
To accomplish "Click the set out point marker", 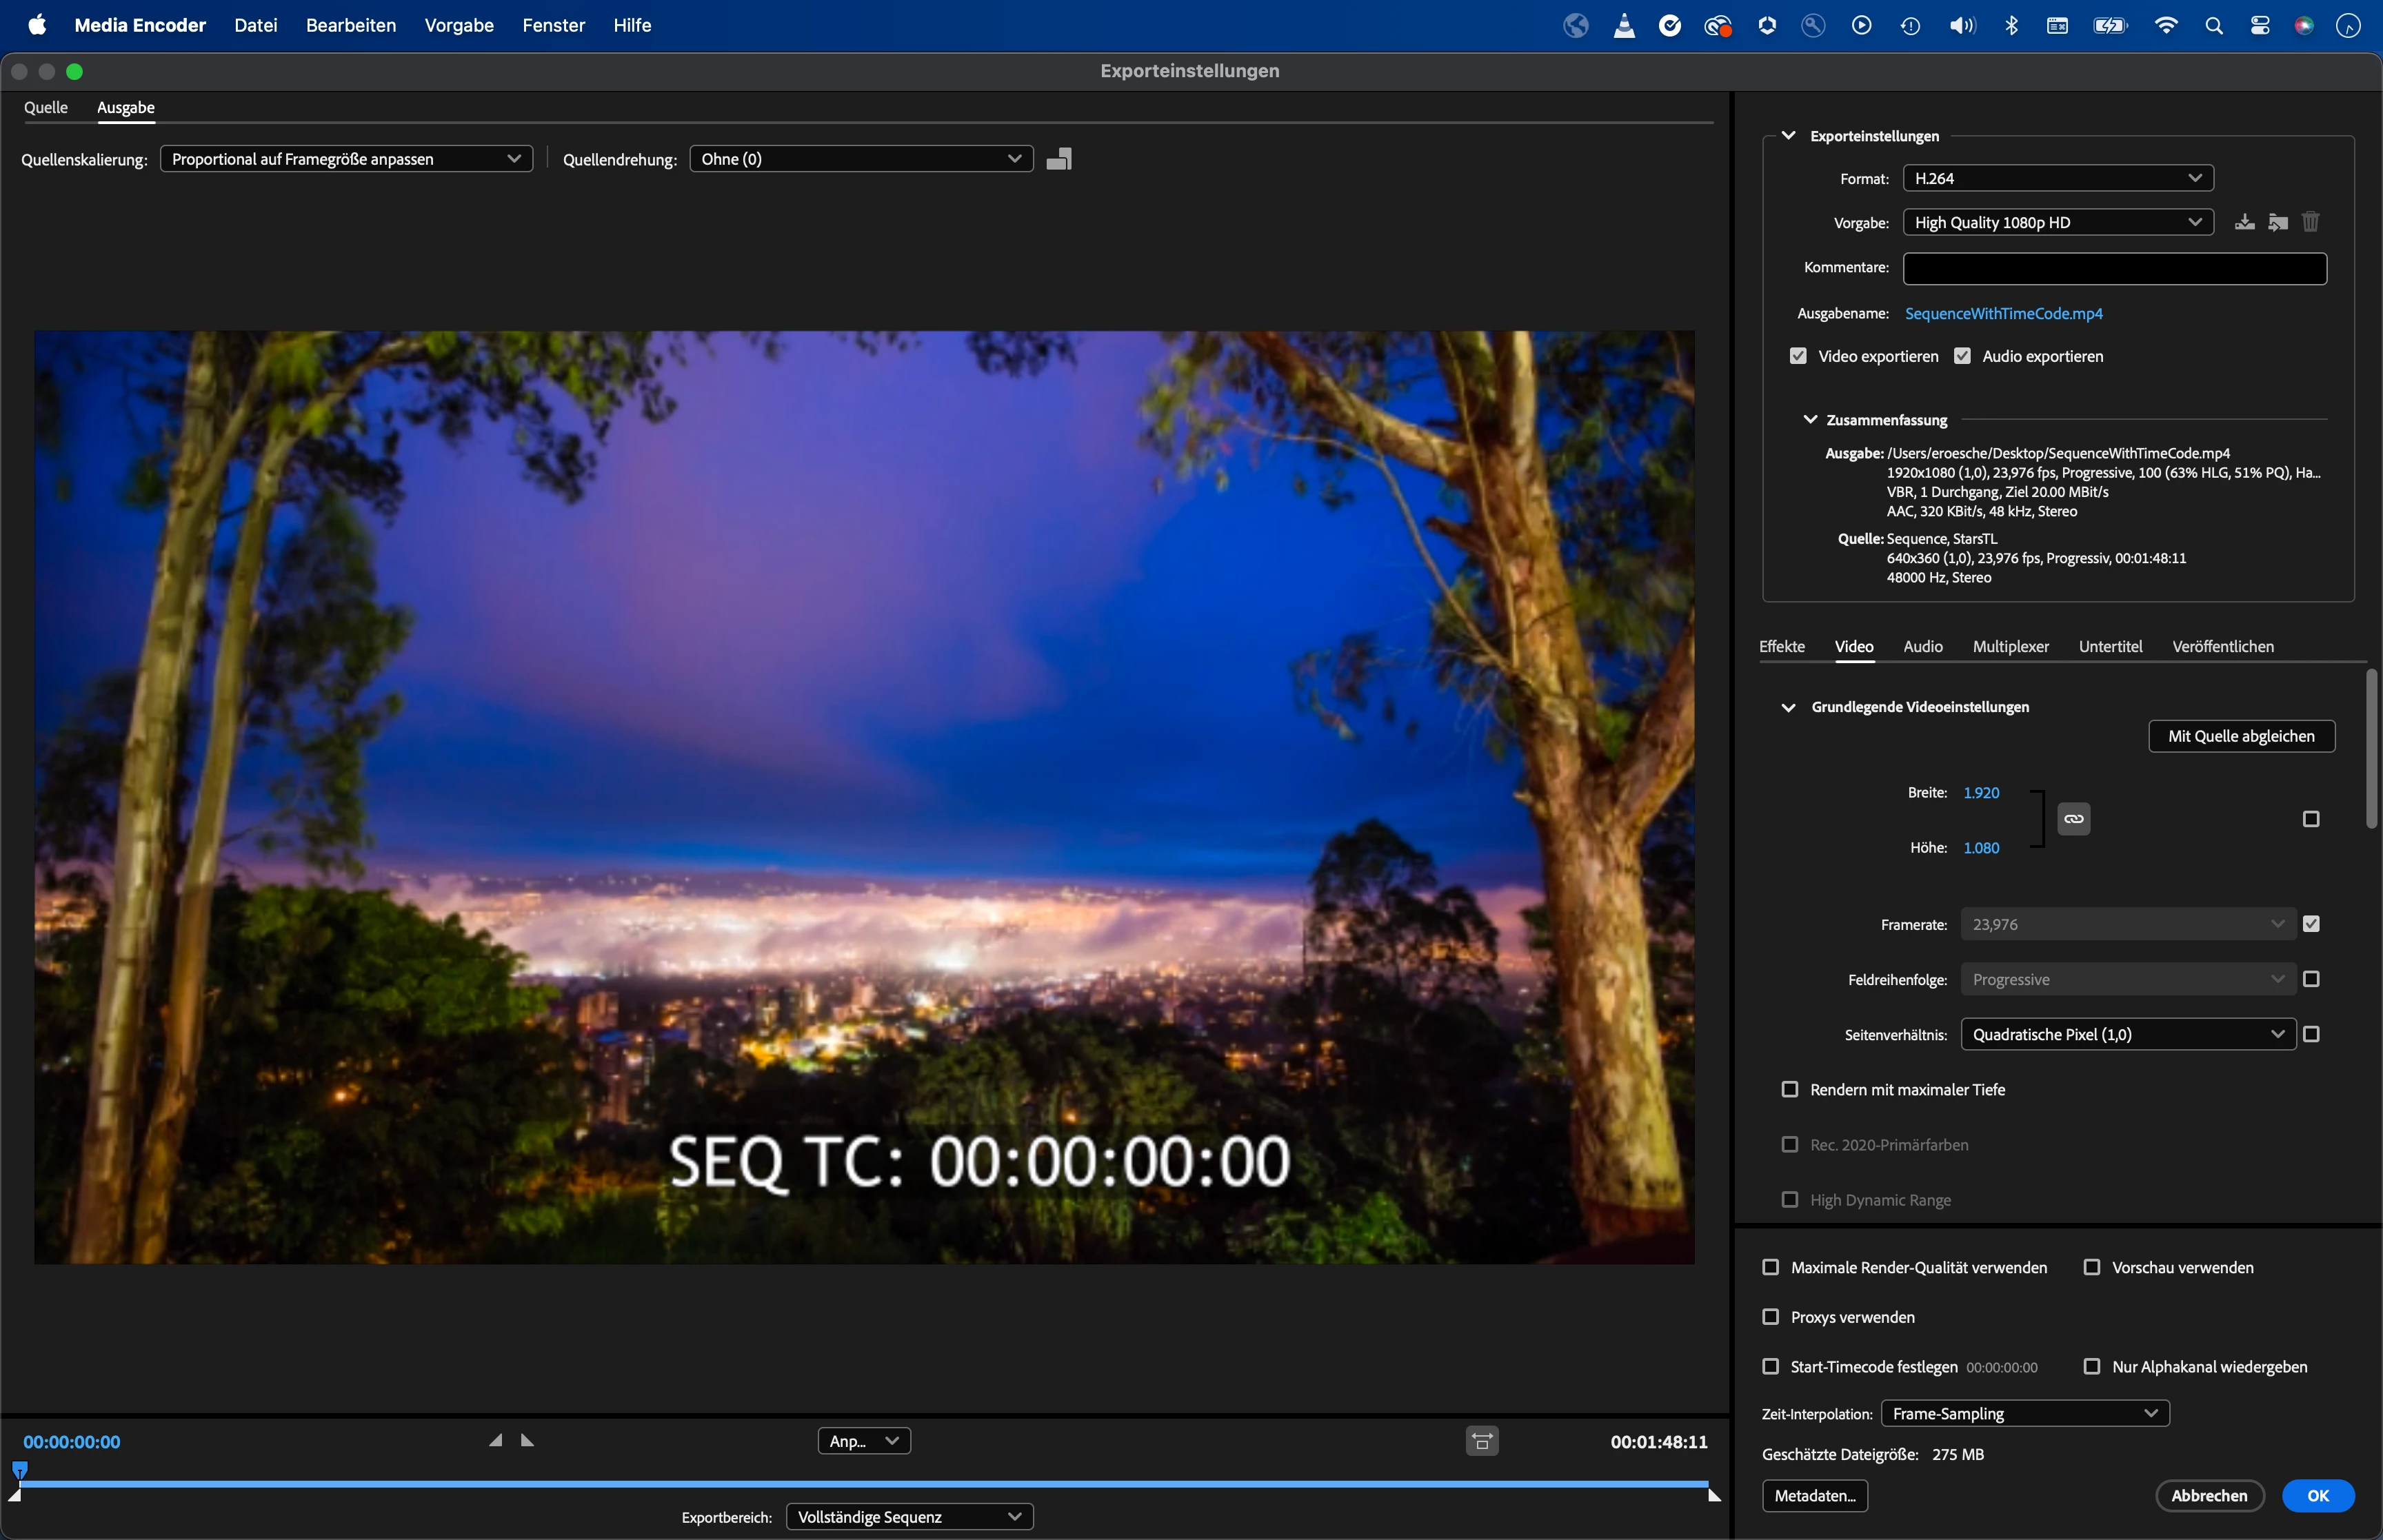I will coord(528,1440).
